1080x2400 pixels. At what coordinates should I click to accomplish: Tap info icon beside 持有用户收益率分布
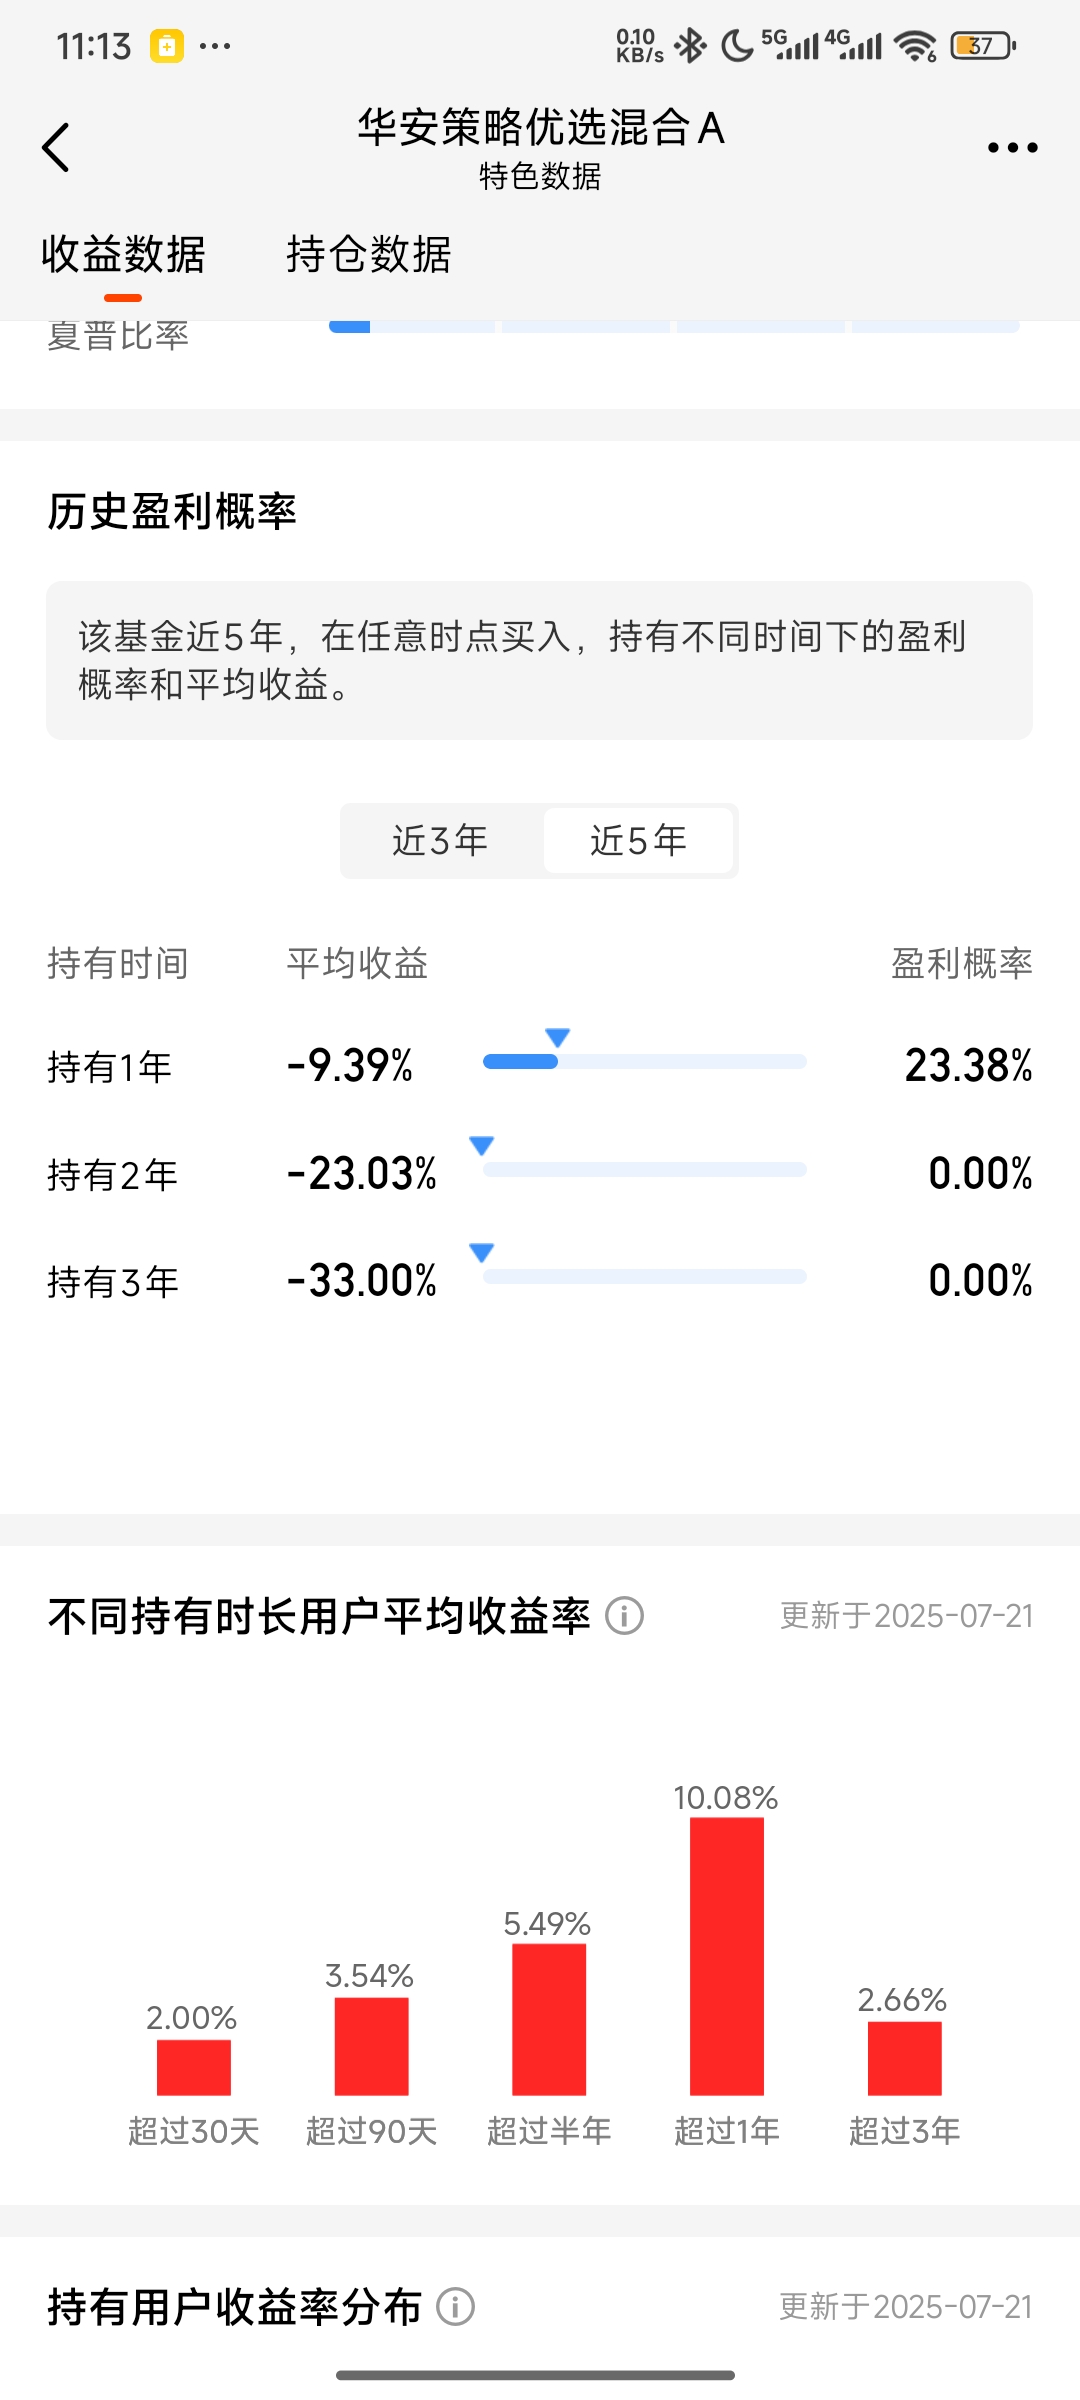point(456,2307)
